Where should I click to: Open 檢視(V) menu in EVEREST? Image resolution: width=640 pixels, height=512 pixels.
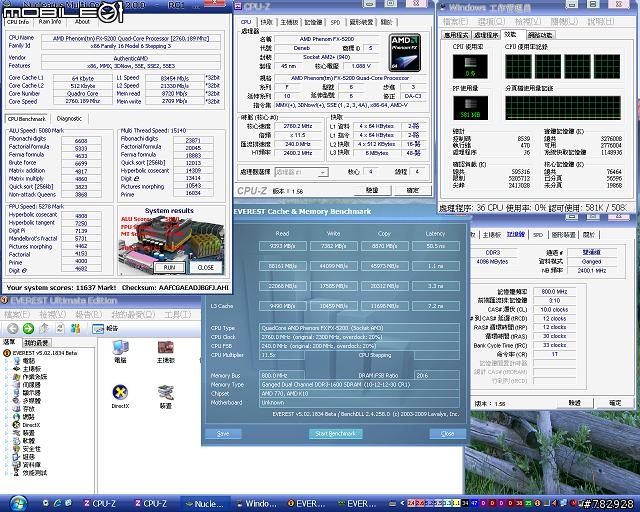click(x=52, y=315)
